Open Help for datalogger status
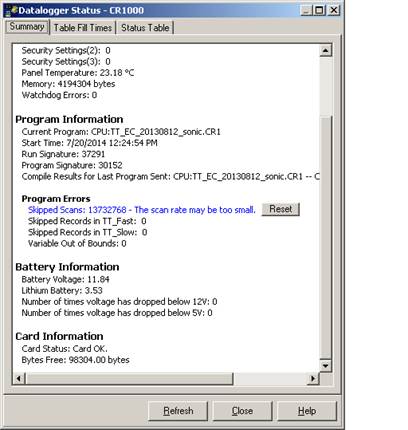Viewport: 408px width, 430px height. tap(307, 411)
